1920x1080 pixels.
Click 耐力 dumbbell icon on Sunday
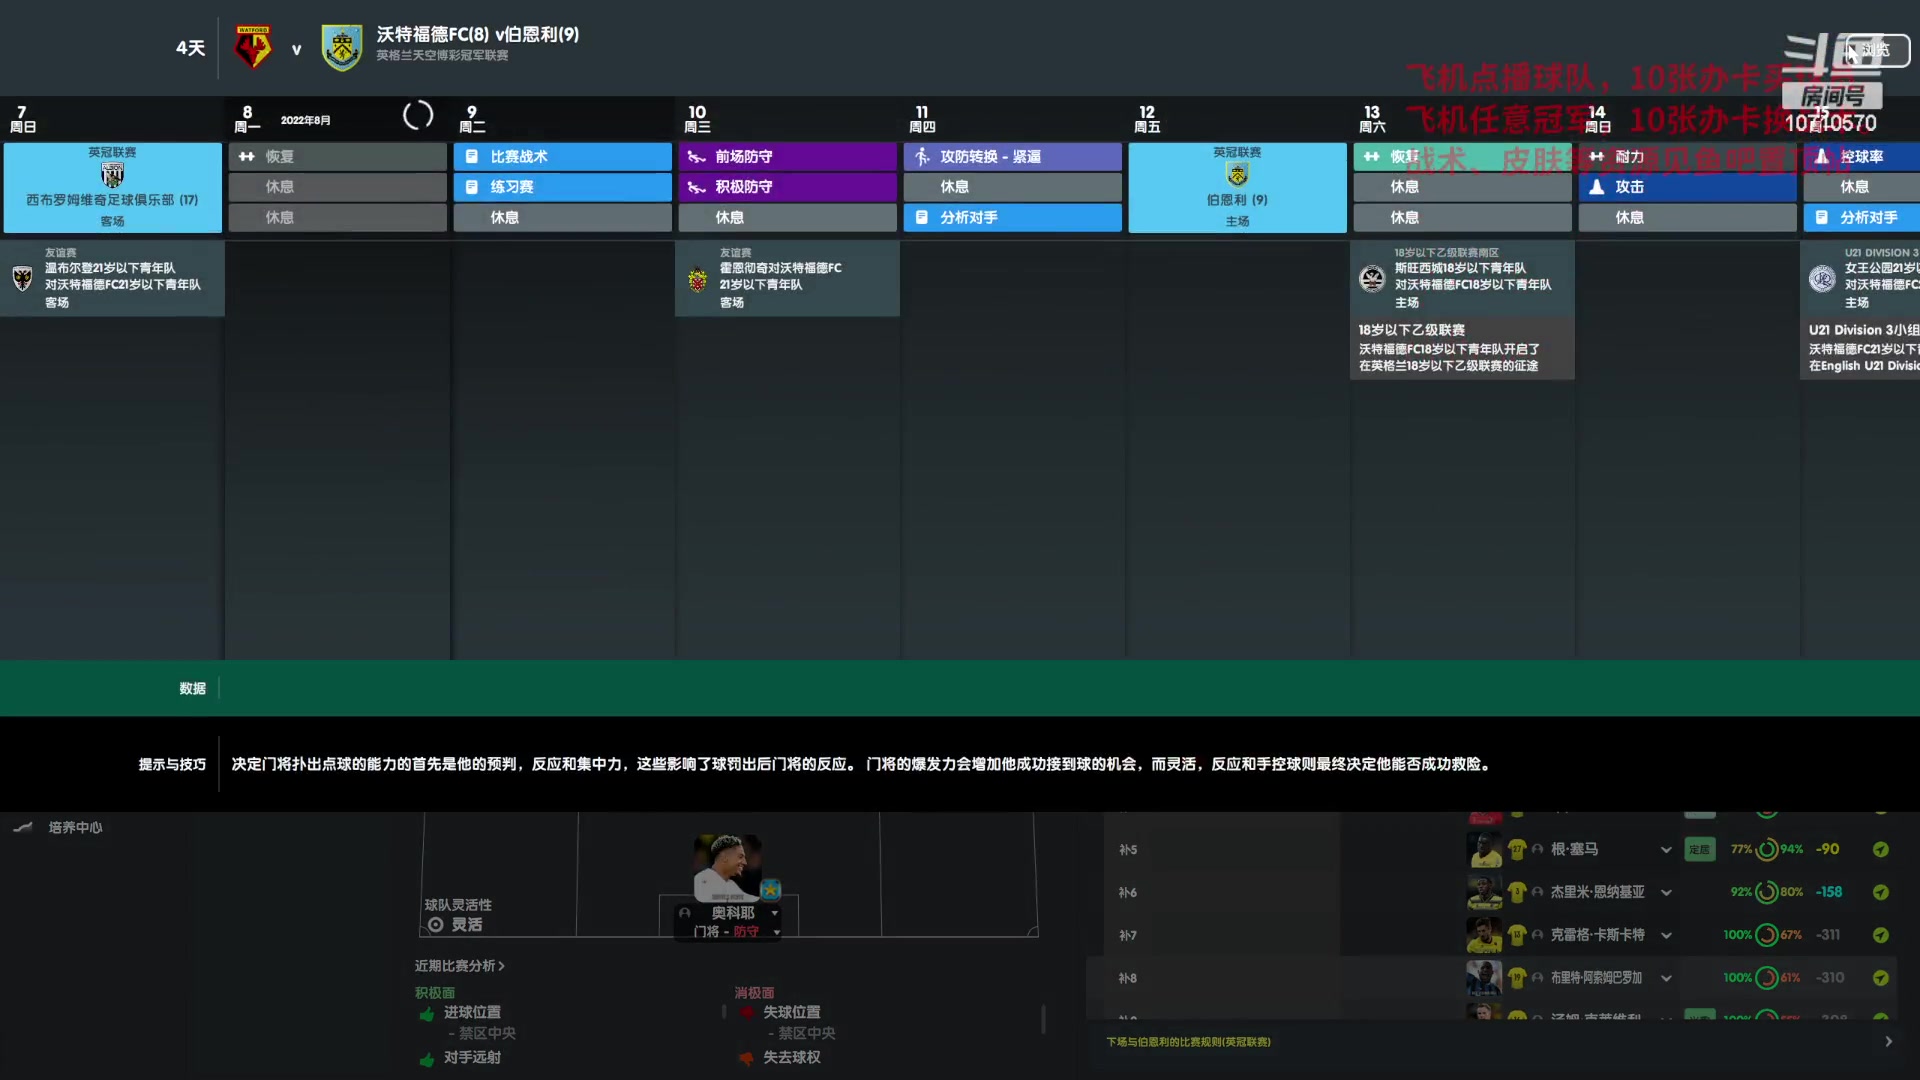[1597, 156]
